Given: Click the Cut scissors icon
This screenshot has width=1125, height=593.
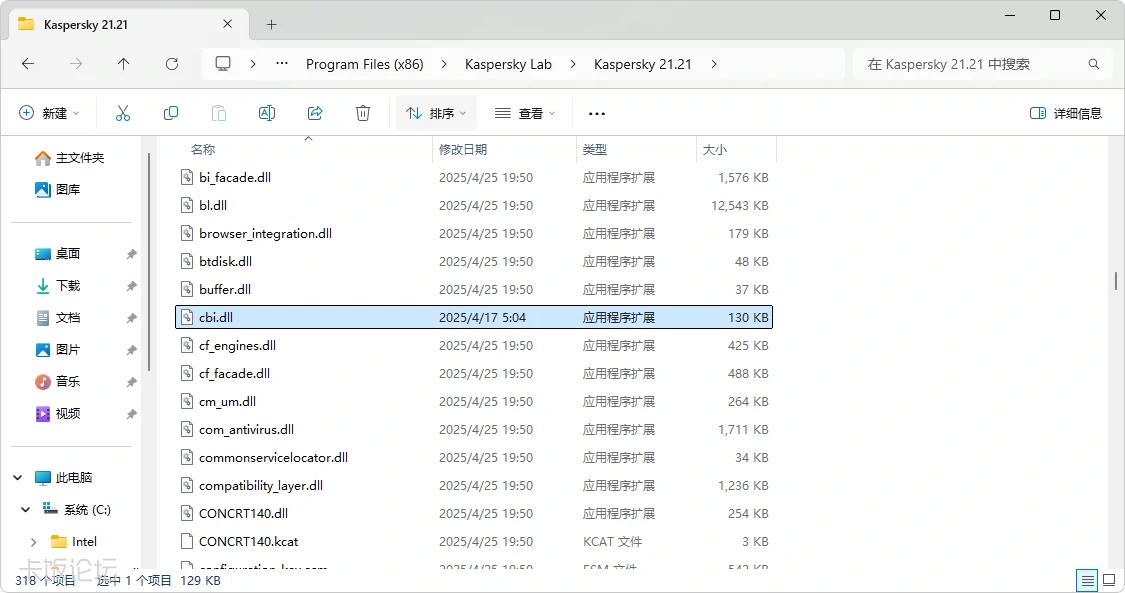Looking at the screenshot, I should tap(123, 114).
